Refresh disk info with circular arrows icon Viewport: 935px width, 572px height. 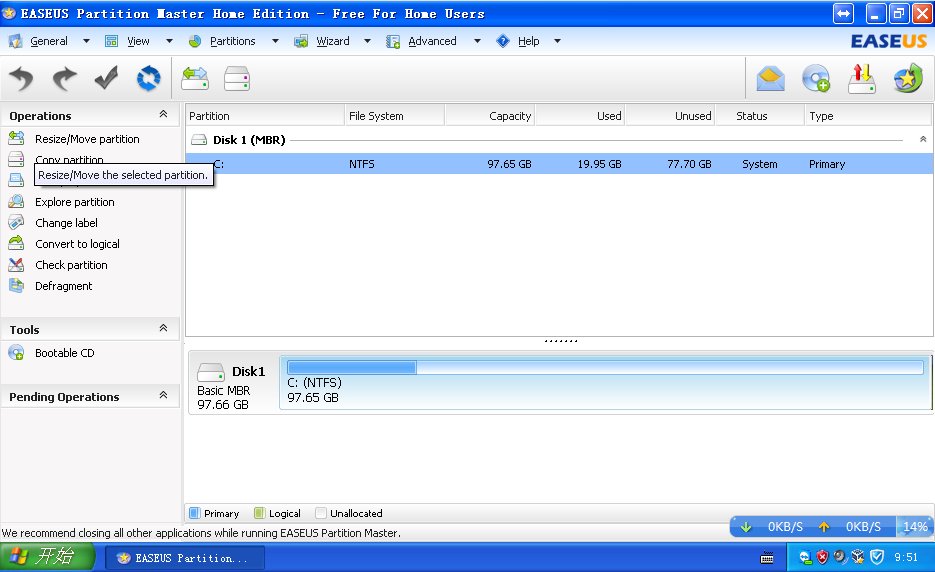point(148,78)
